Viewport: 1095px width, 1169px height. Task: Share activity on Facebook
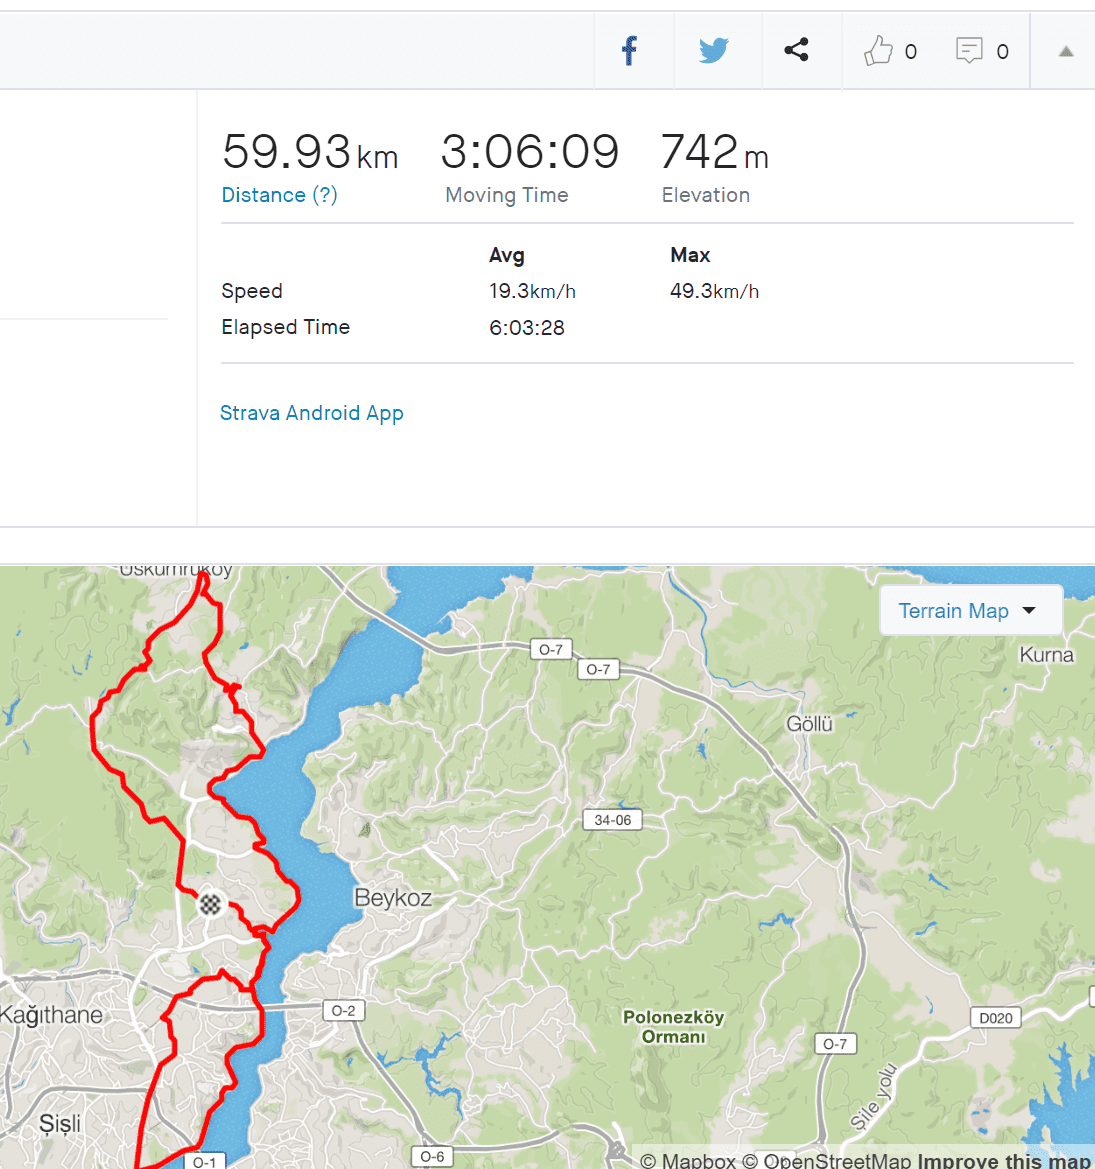pyautogui.click(x=630, y=50)
